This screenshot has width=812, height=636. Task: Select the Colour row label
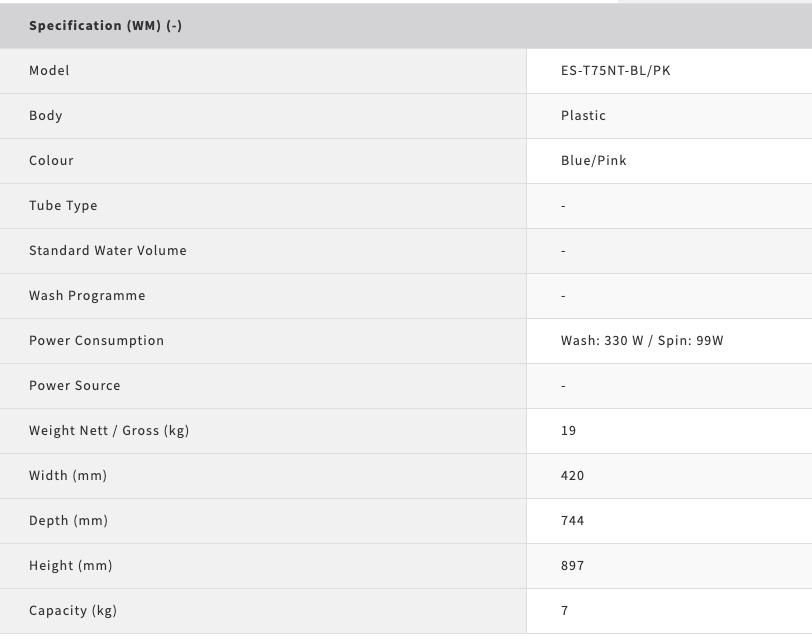[51, 161]
